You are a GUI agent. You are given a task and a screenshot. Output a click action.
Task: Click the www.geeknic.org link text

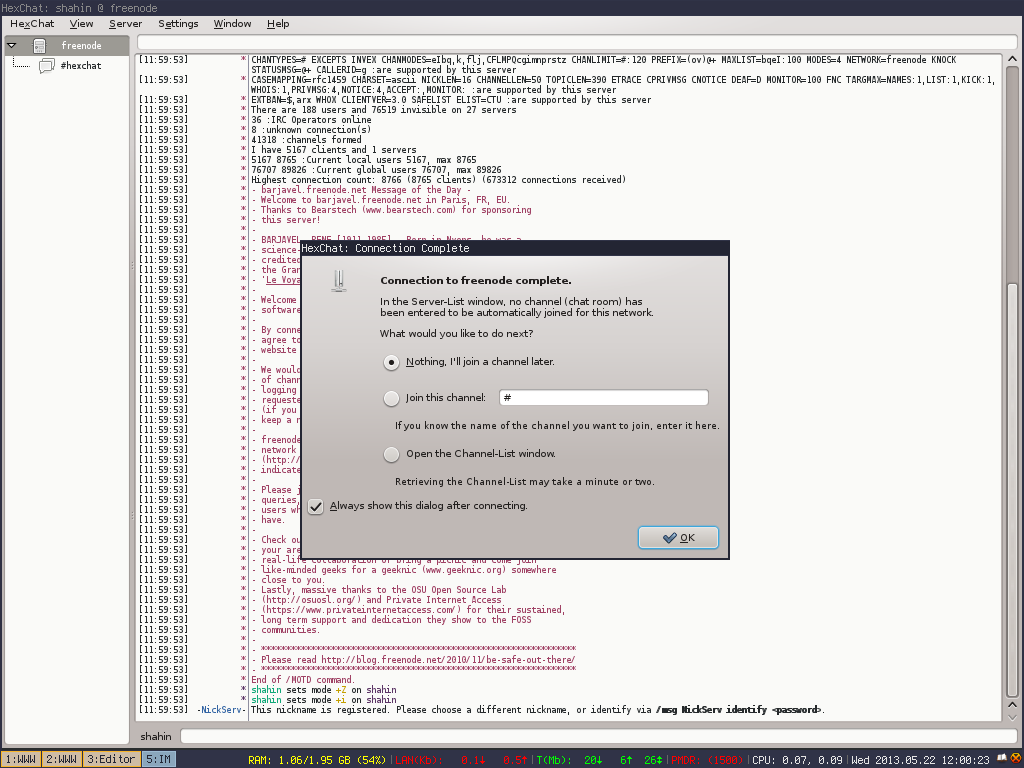click(x=464, y=570)
